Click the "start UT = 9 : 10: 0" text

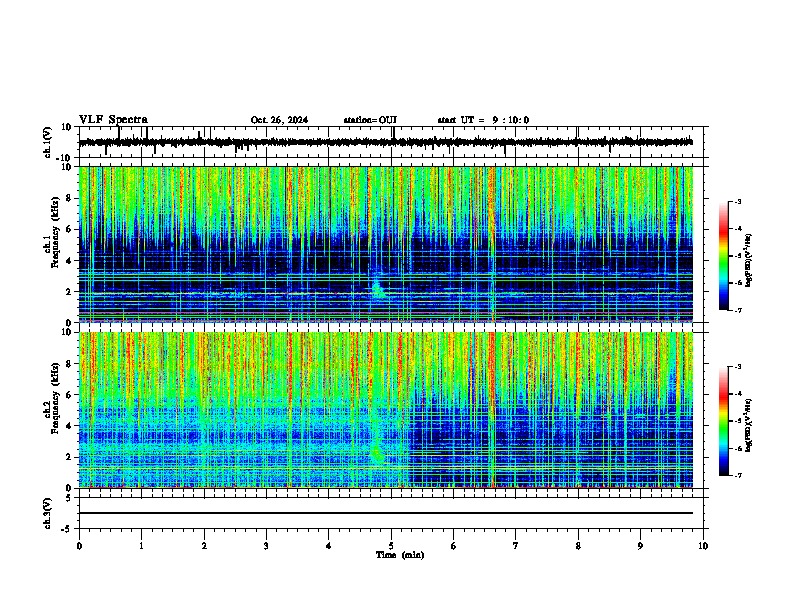[x=483, y=120]
